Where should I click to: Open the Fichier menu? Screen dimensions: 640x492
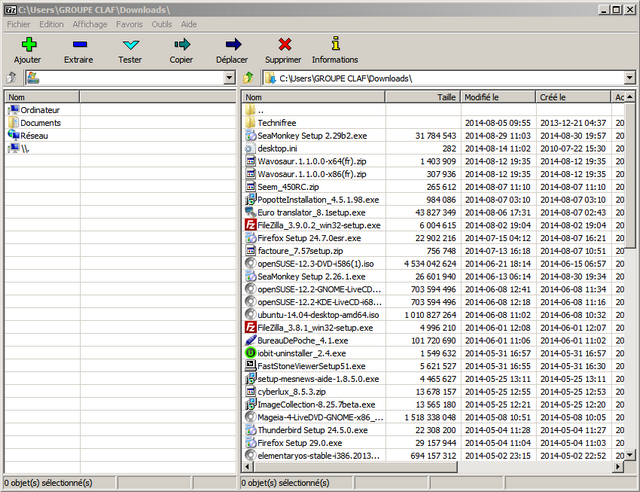(x=19, y=24)
